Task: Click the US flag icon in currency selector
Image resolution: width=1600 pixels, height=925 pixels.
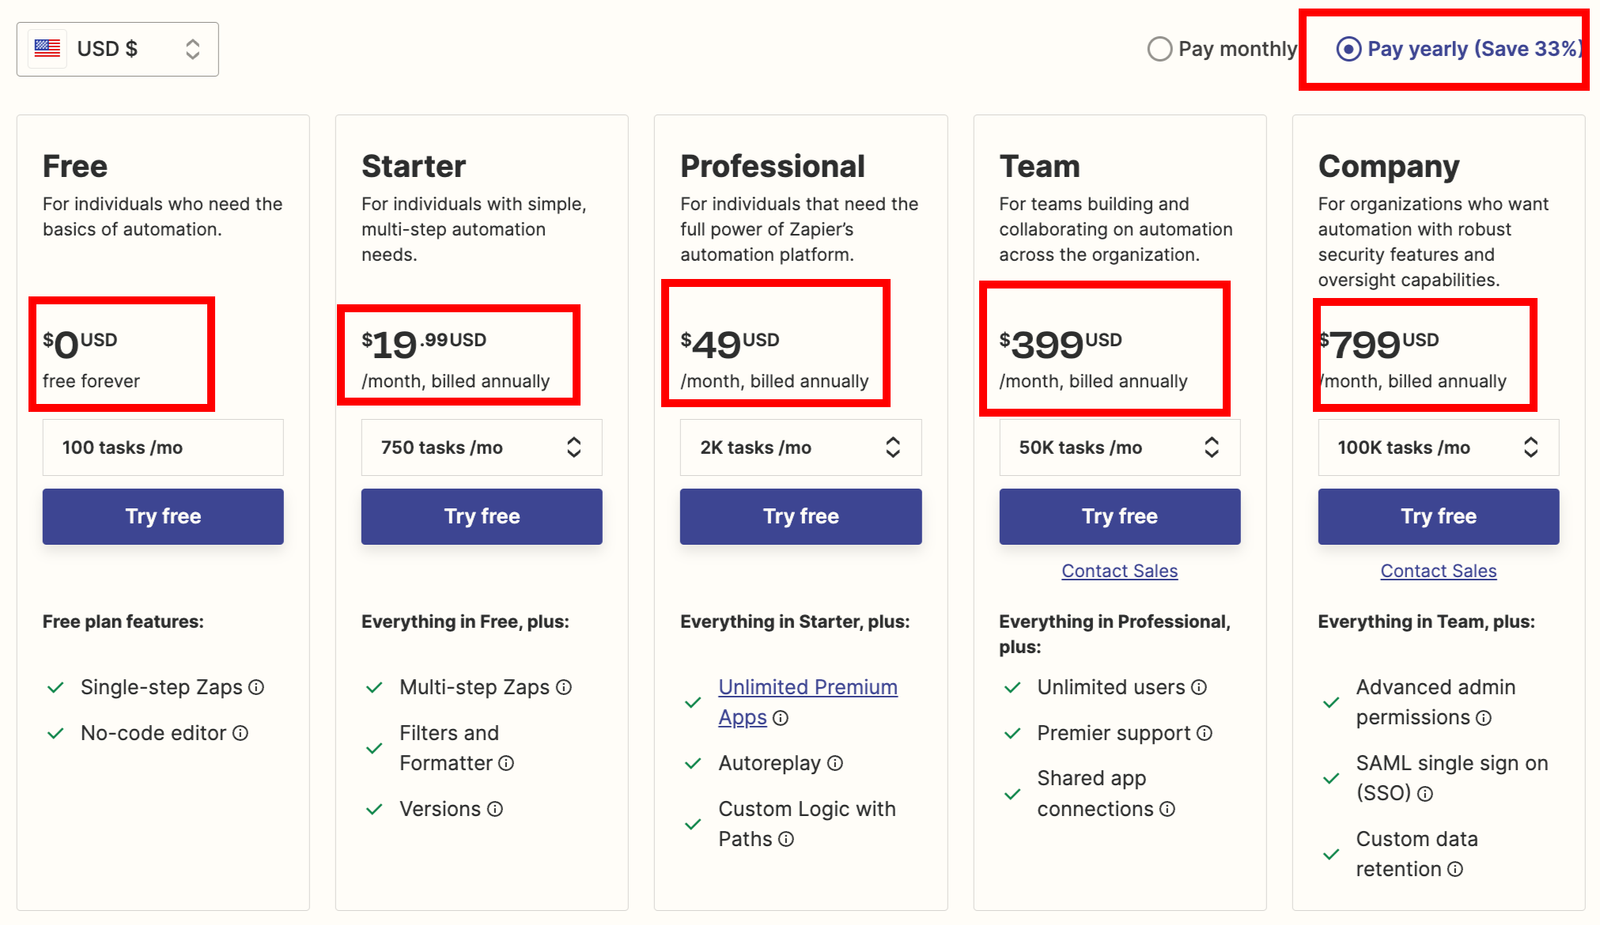Action: 47,48
